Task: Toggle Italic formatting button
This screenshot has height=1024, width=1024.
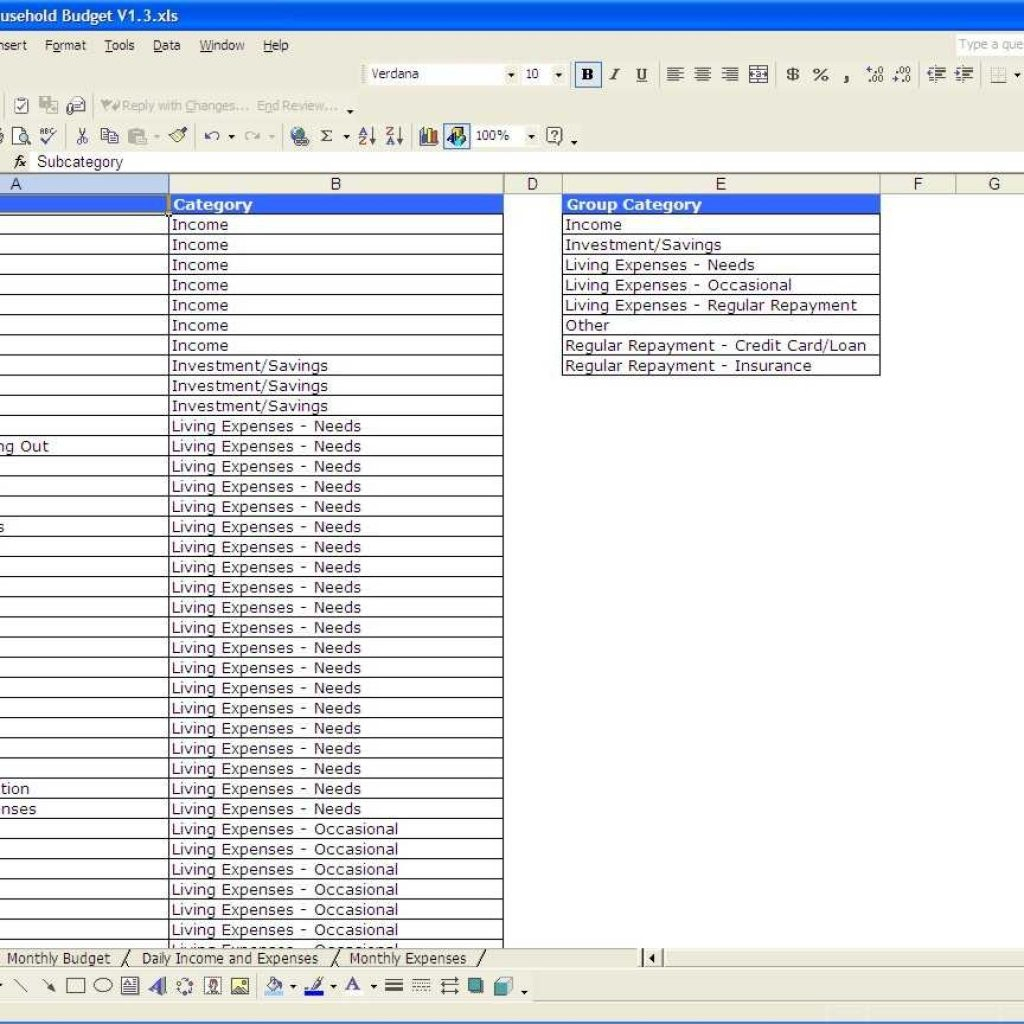Action: coord(615,75)
